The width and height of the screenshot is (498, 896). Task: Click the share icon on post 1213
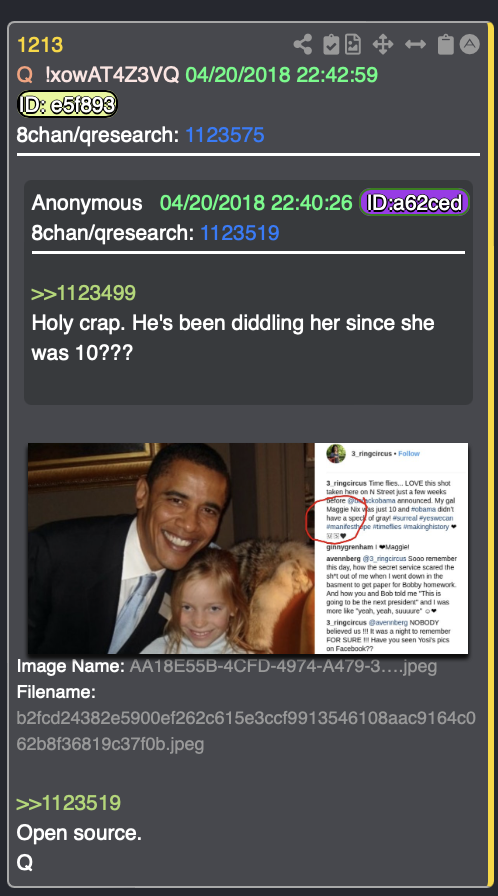pos(303,45)
